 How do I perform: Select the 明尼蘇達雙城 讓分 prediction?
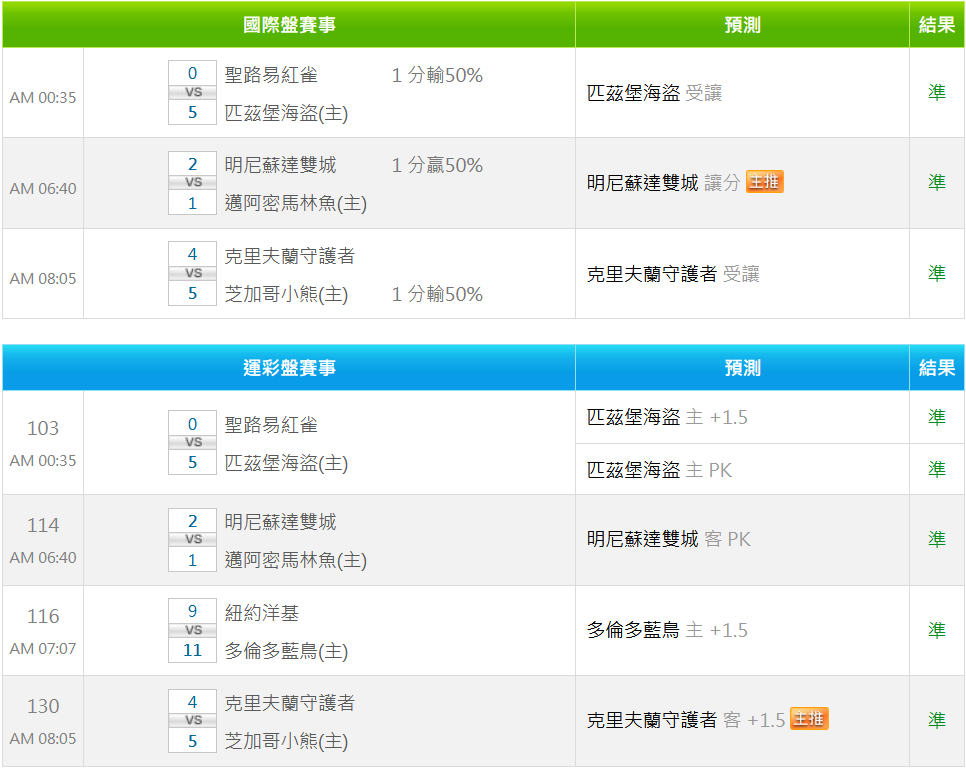pyautogui.click(x=664, y=183)
